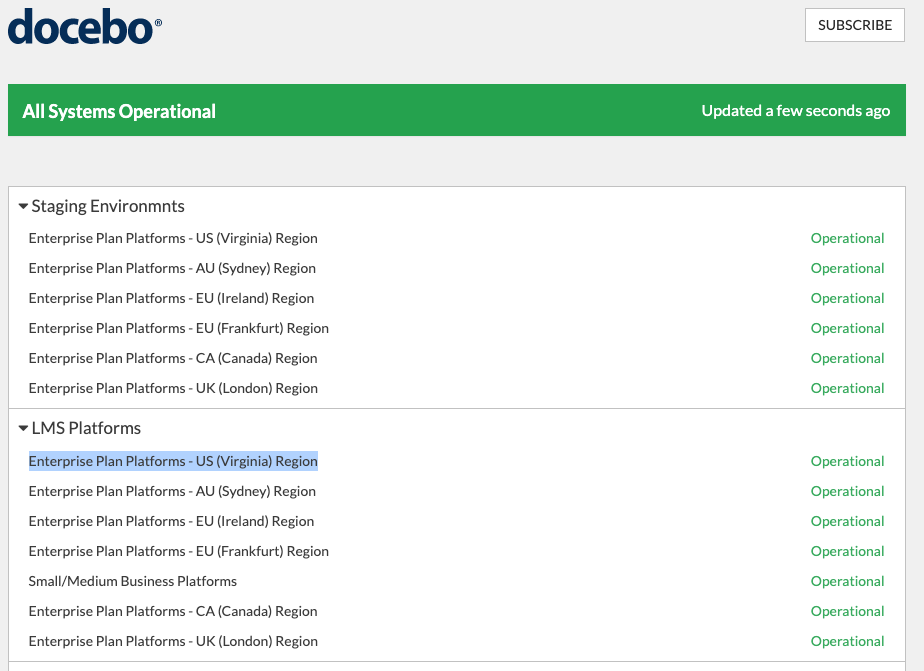
Task: Click Operational status for Small/Medium Business Platforms
Action: coord(847,581)
